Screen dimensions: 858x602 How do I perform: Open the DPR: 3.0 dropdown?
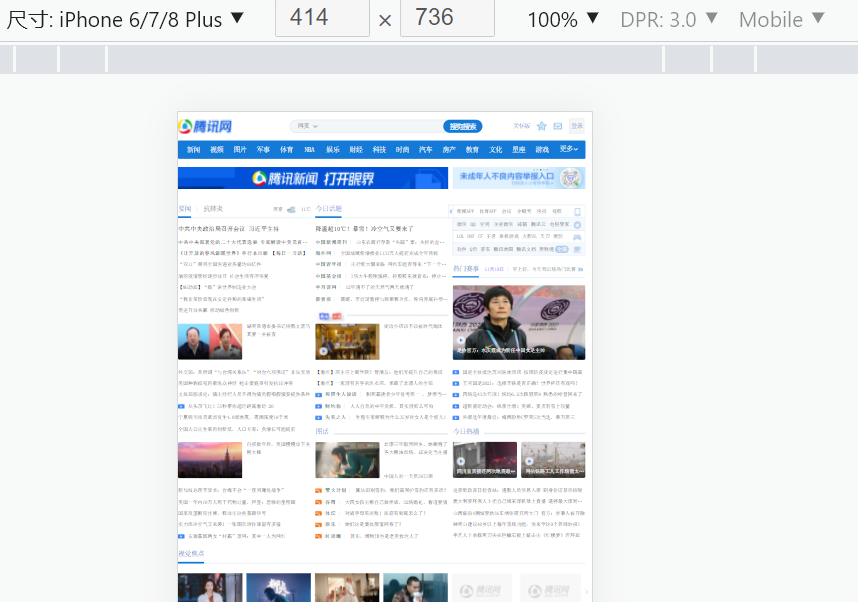coord(669,20)
